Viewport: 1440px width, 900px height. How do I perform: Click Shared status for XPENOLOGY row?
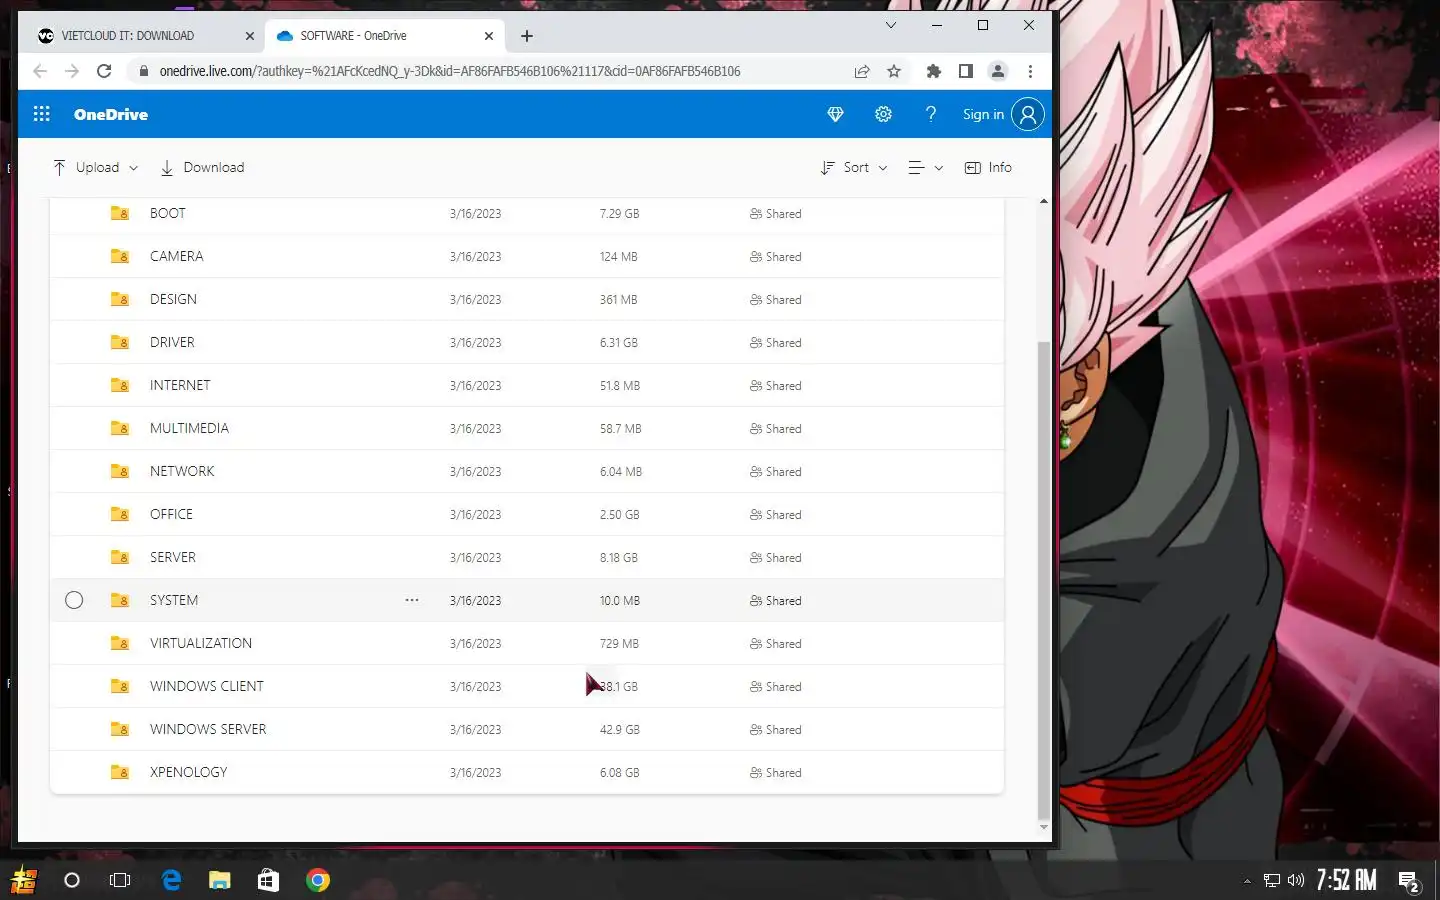tap(776, 773)
